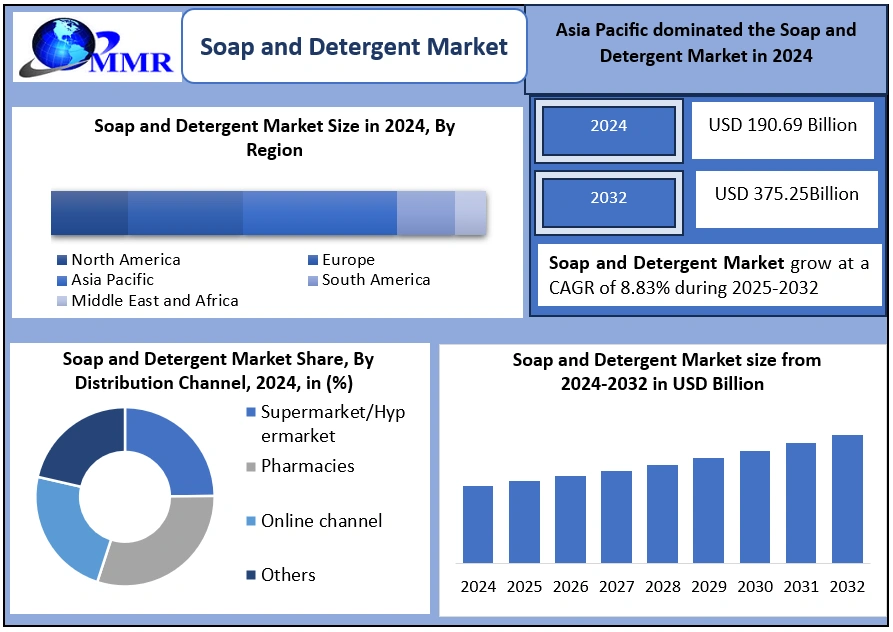
Task: Click the Others legend marker
Action: (250, 576)
